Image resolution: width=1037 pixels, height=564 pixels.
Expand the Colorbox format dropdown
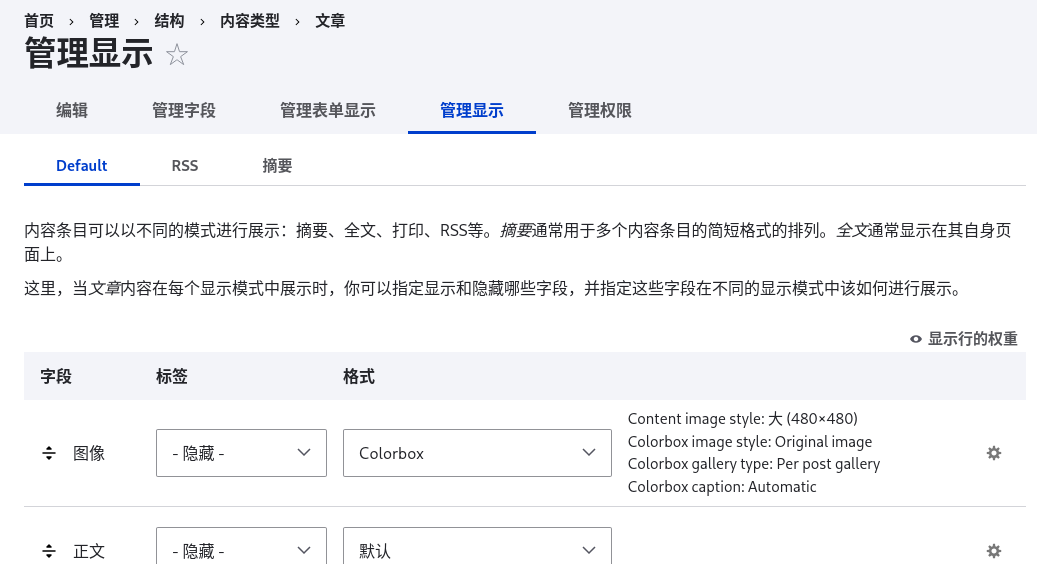point(477,453)
